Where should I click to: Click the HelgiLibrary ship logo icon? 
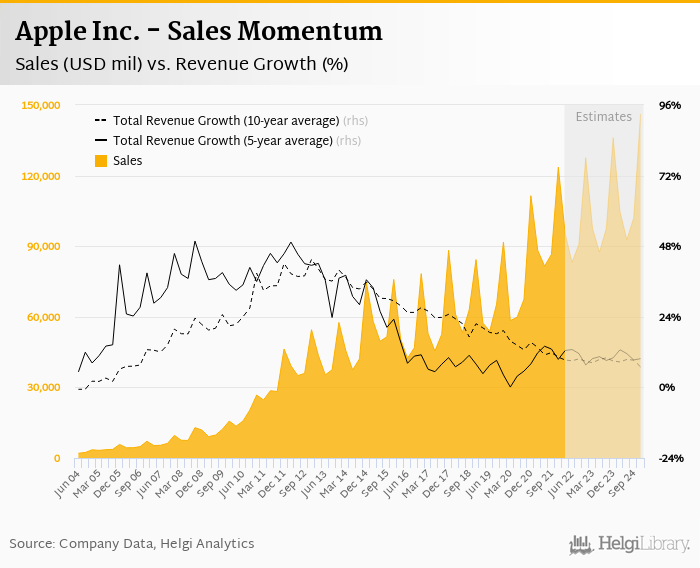pyautogui.click(x=583, y=543)
